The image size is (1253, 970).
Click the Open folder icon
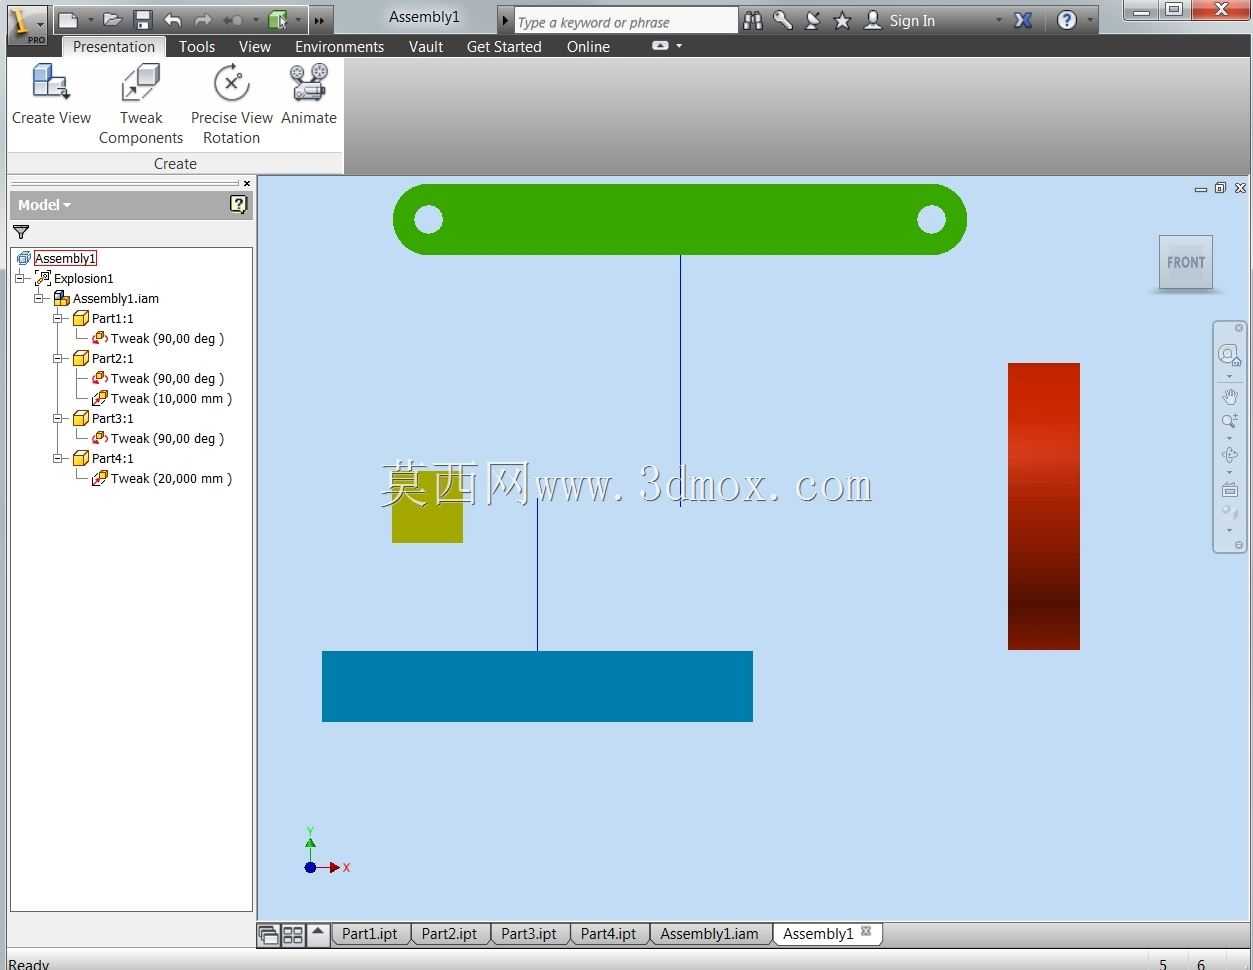tap(113, 20)
